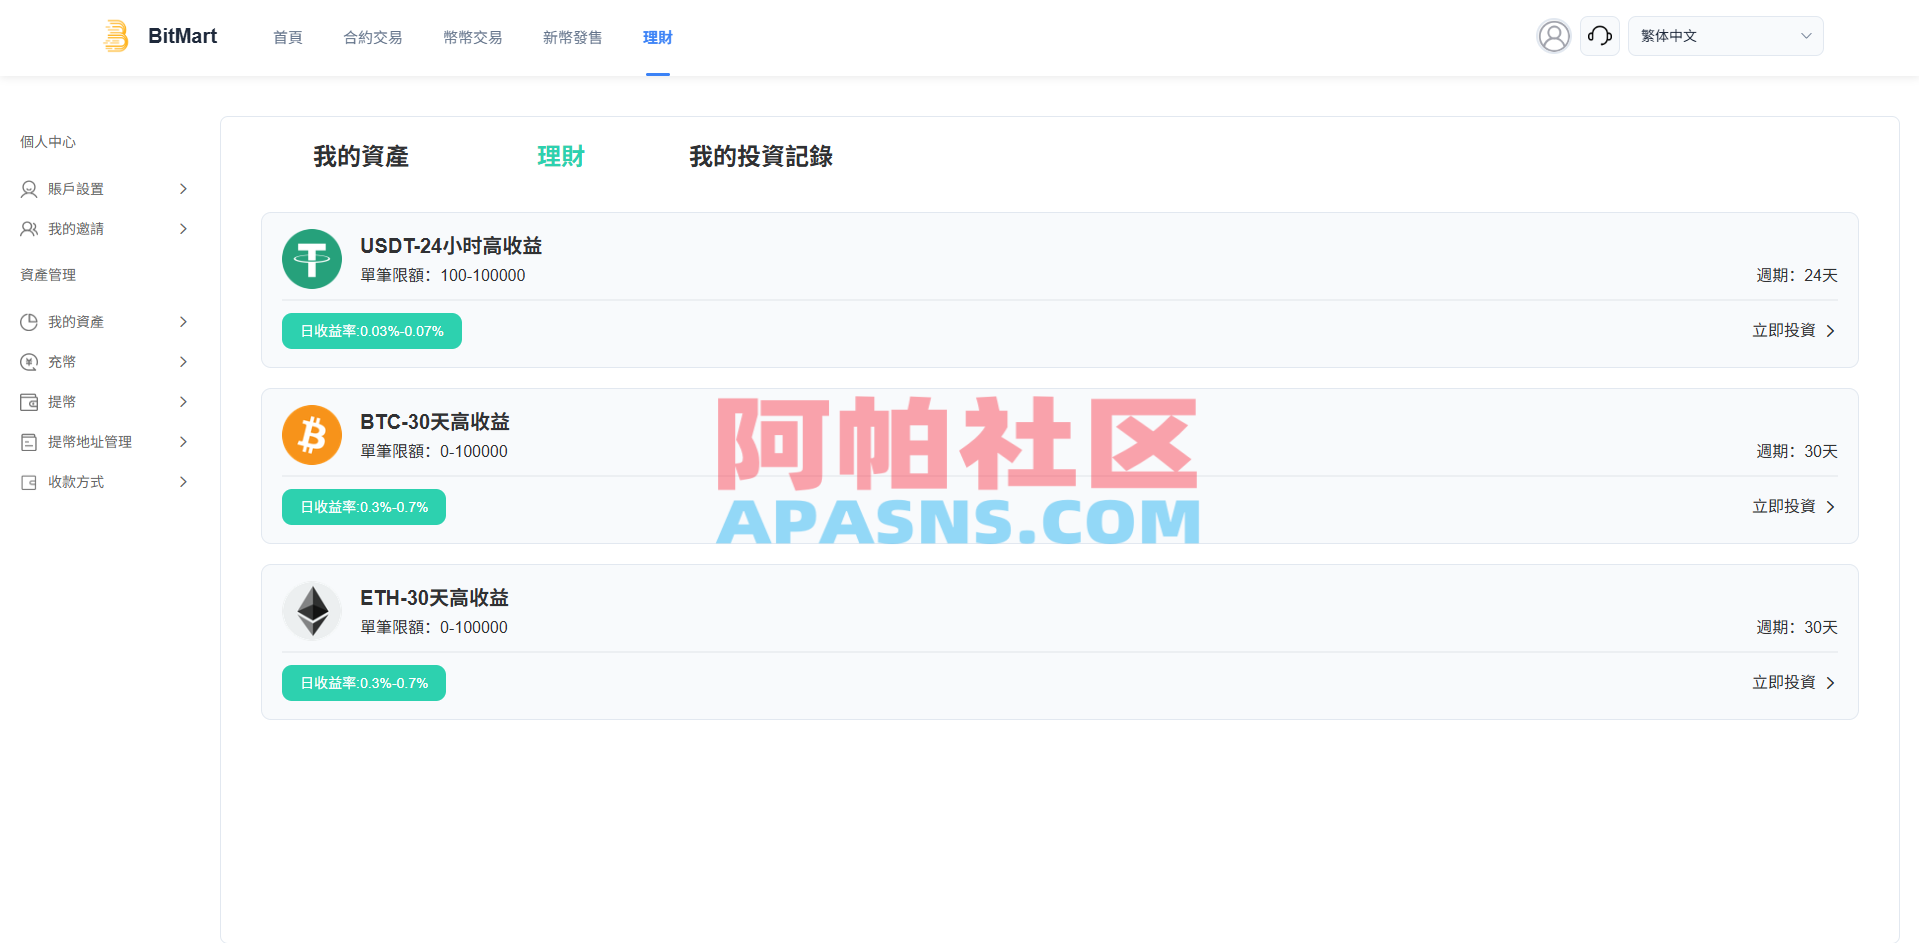The height and width of the screenshot is (943, 1919).
Task: Expand 我的邀請 chevron in sidebar
Action: point(183,229)
